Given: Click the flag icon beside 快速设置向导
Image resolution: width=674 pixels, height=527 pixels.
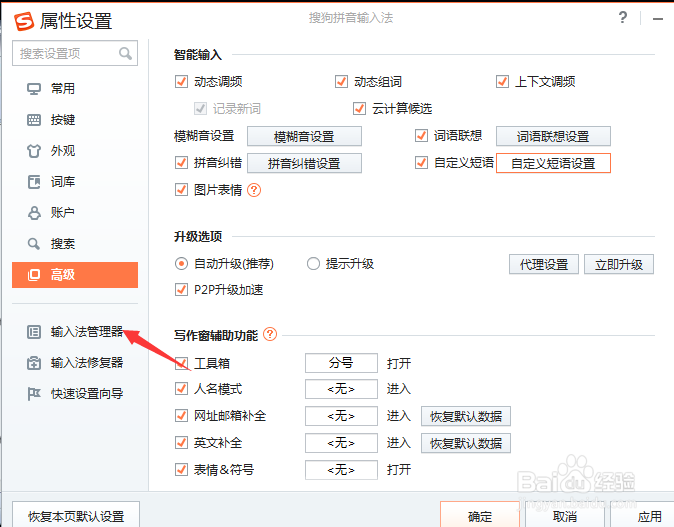Looking at the screenshot, I should tap(34, 394).
